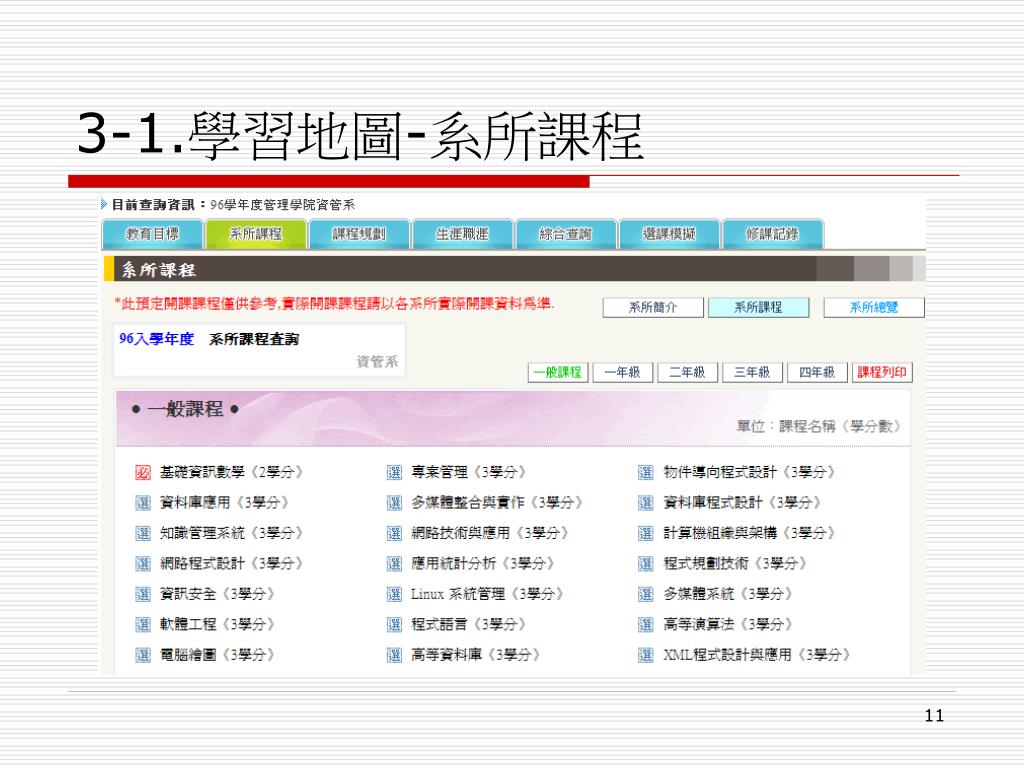
Task: Open course 高等資料庫《3學分》
Action: pos(475,655)
